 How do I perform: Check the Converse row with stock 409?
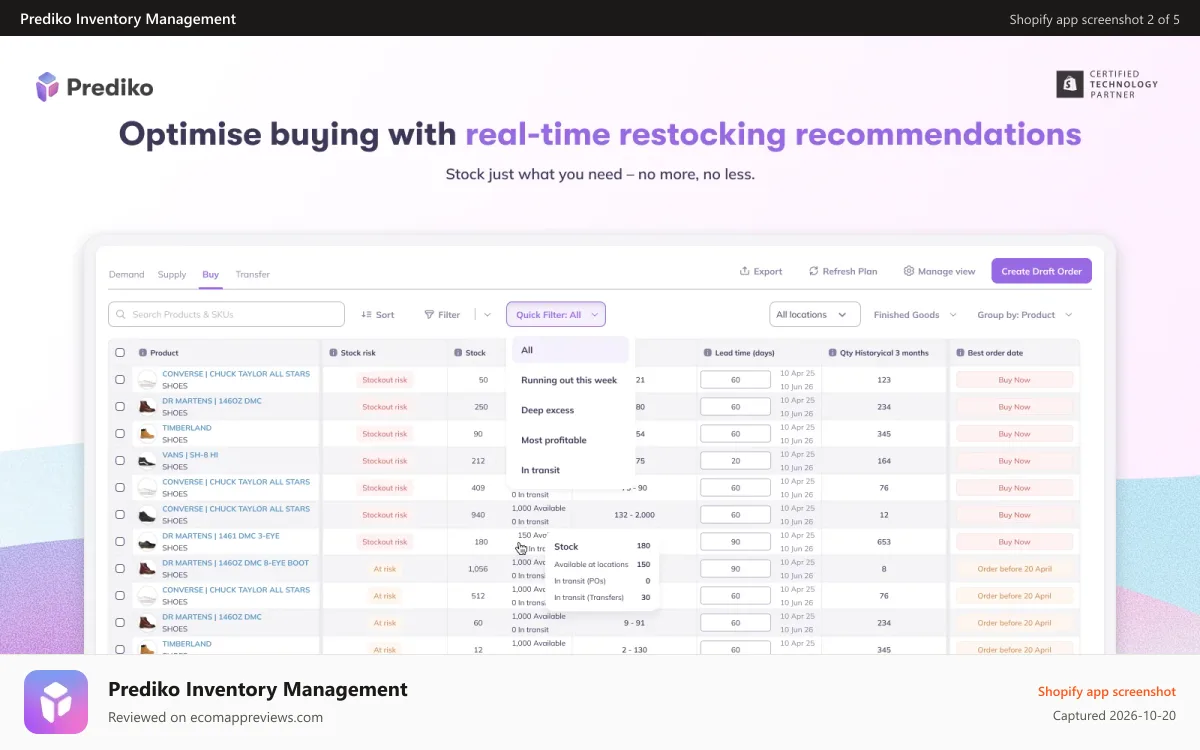tap(120, 488)
